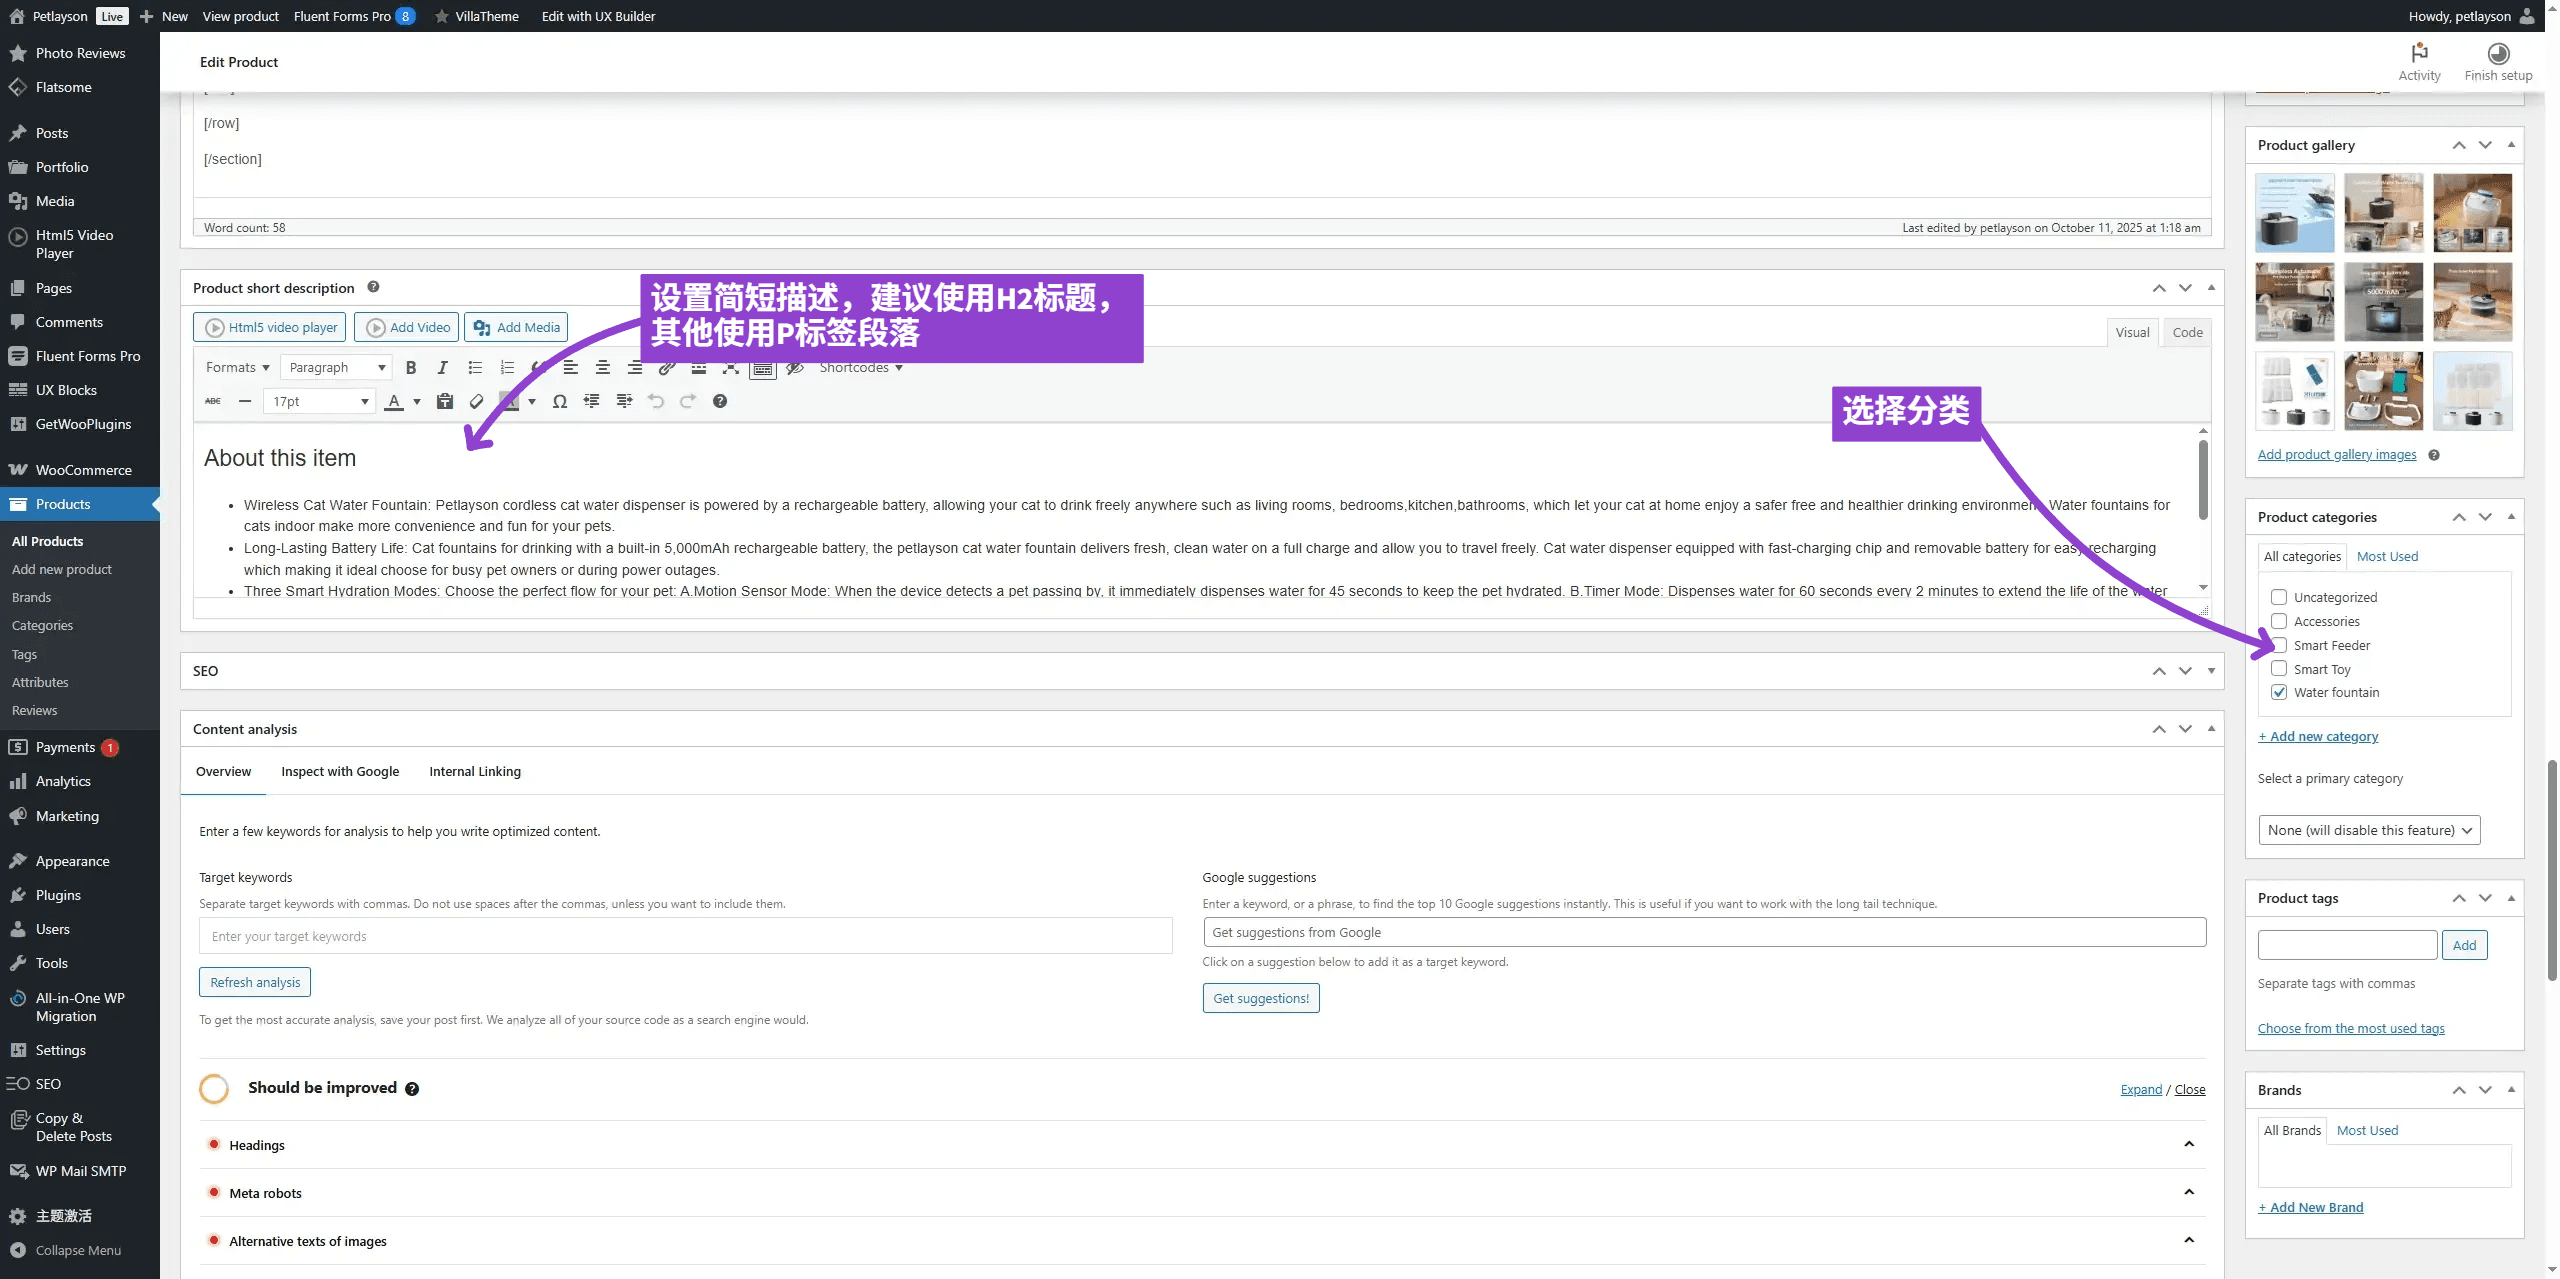Insert a horizontal line from the toolbar
2560x1279 pixels.
(245, 402)
